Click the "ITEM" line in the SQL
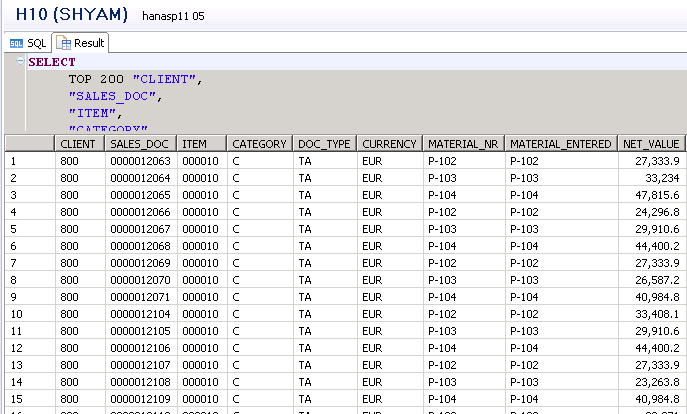Viewport: 687px width, 414px height. click(x=95, y=113)
